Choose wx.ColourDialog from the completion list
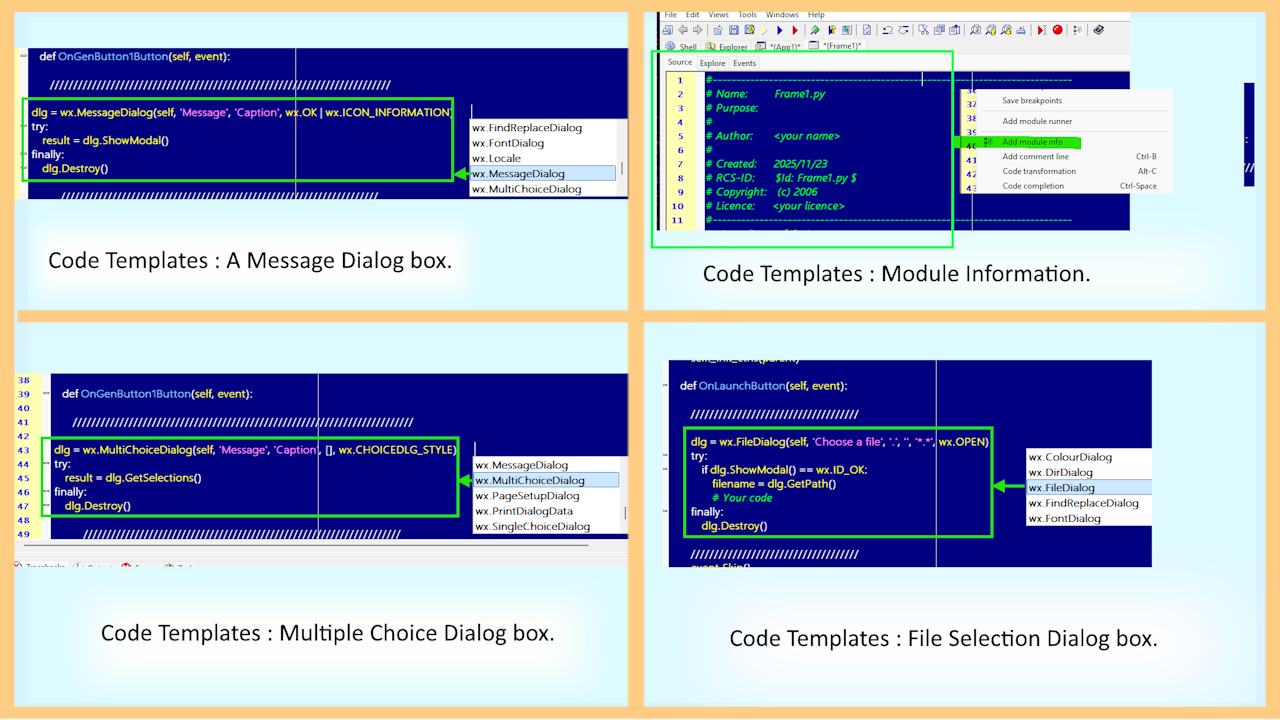This screenshot has width=1280, height=720. [1070, 457]
